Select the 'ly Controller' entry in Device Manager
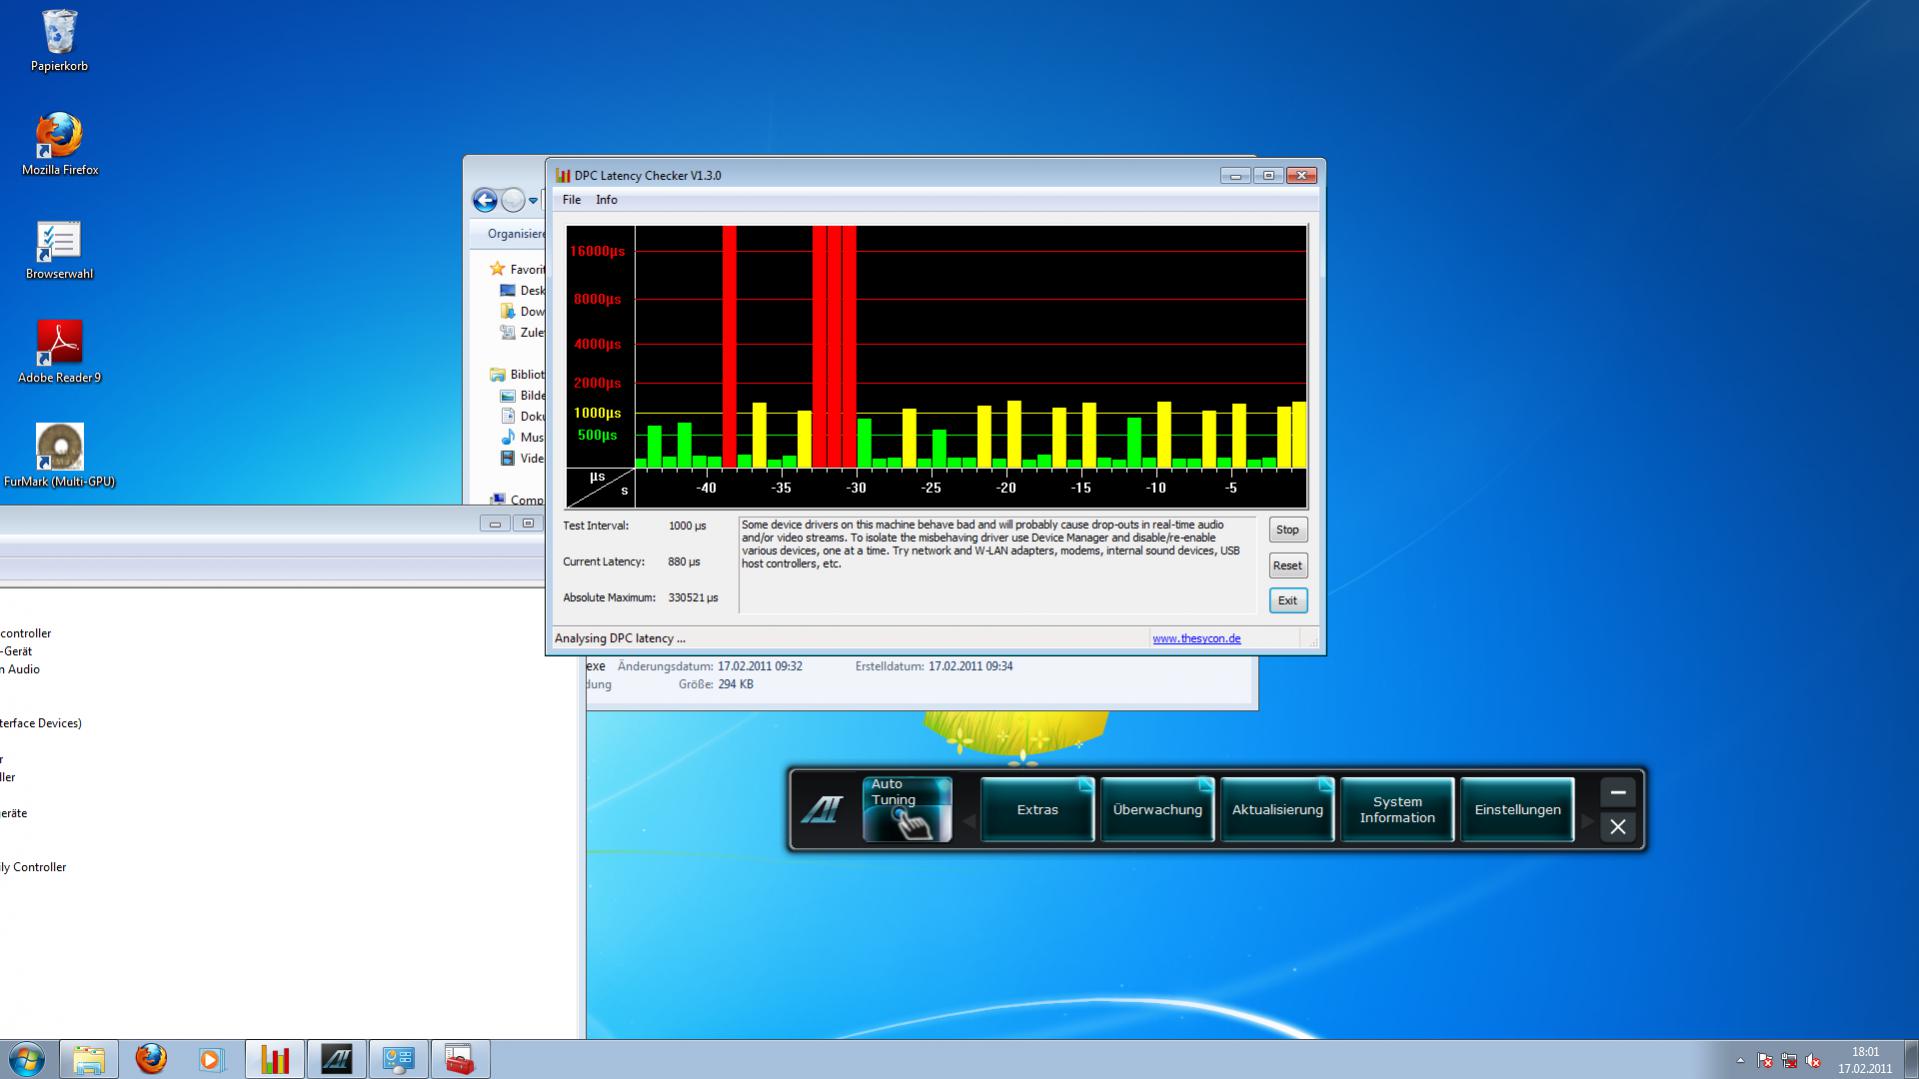 33,867
